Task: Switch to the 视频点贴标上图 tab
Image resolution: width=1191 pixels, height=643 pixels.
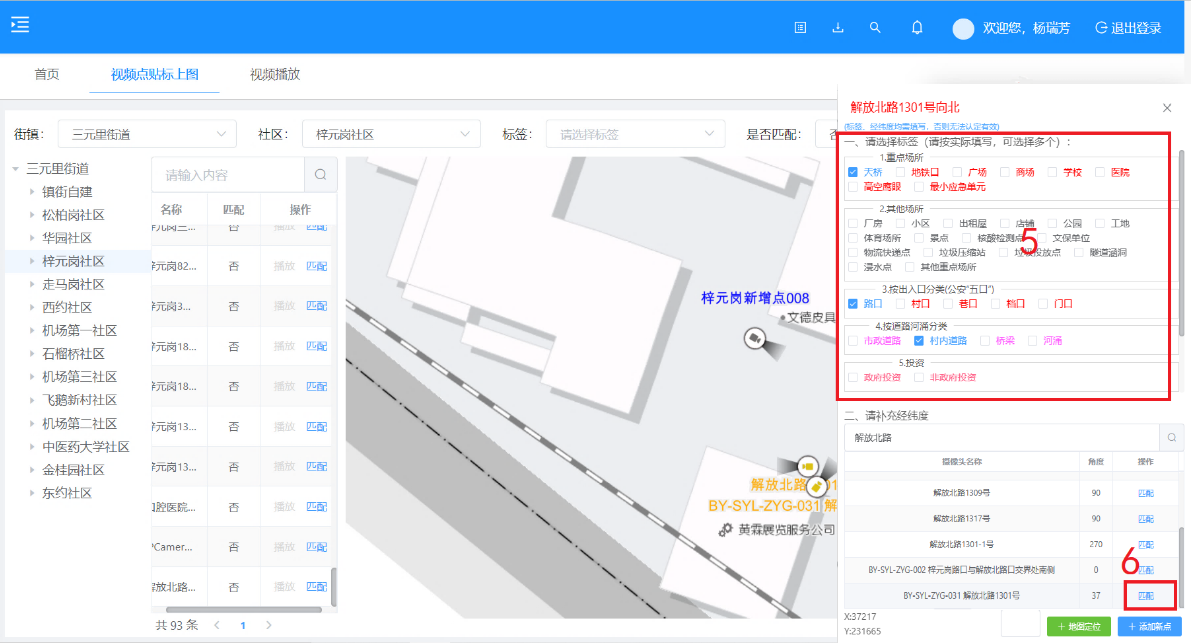Action: pos(154,74)
